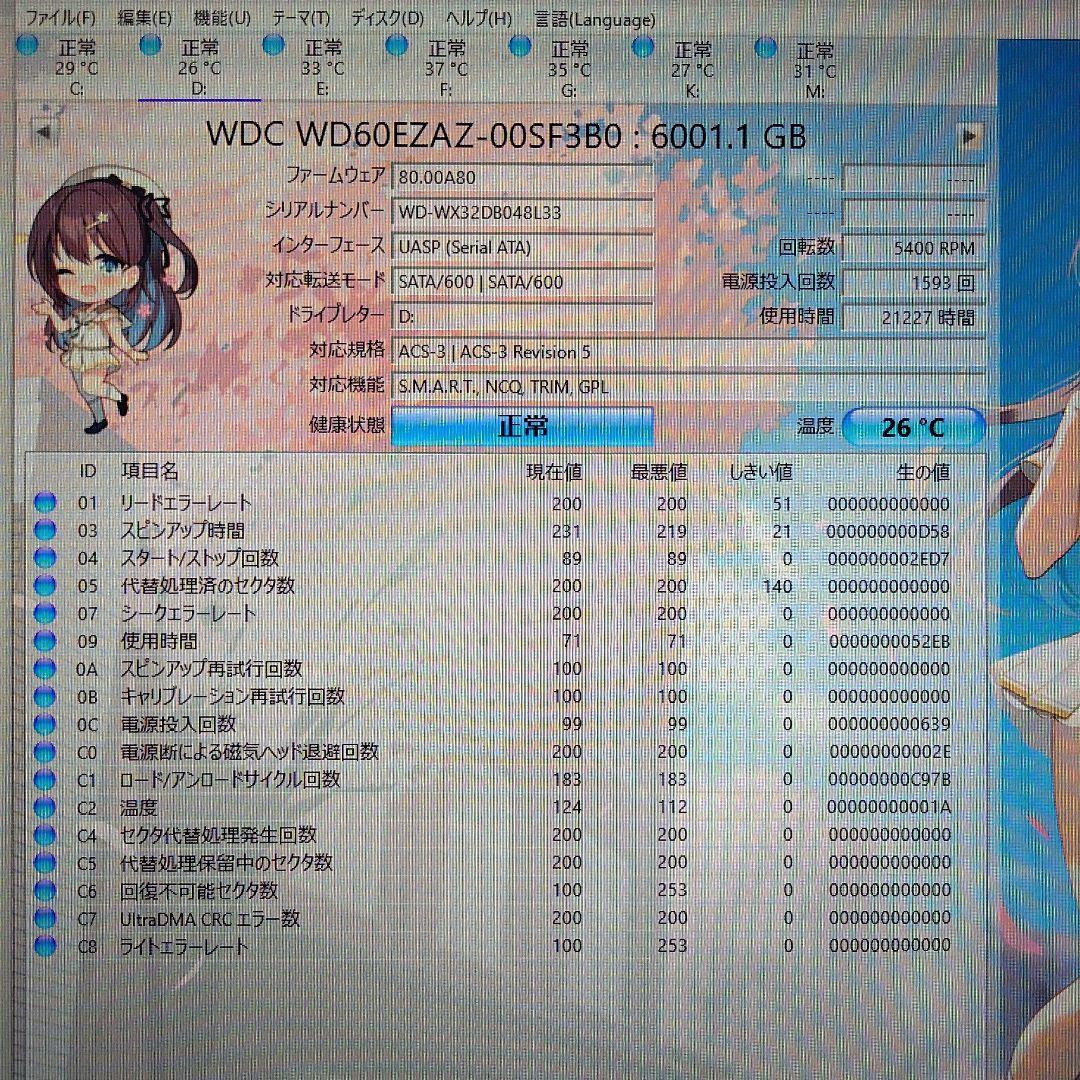Click the 項目名 column header

click(150, 471)
